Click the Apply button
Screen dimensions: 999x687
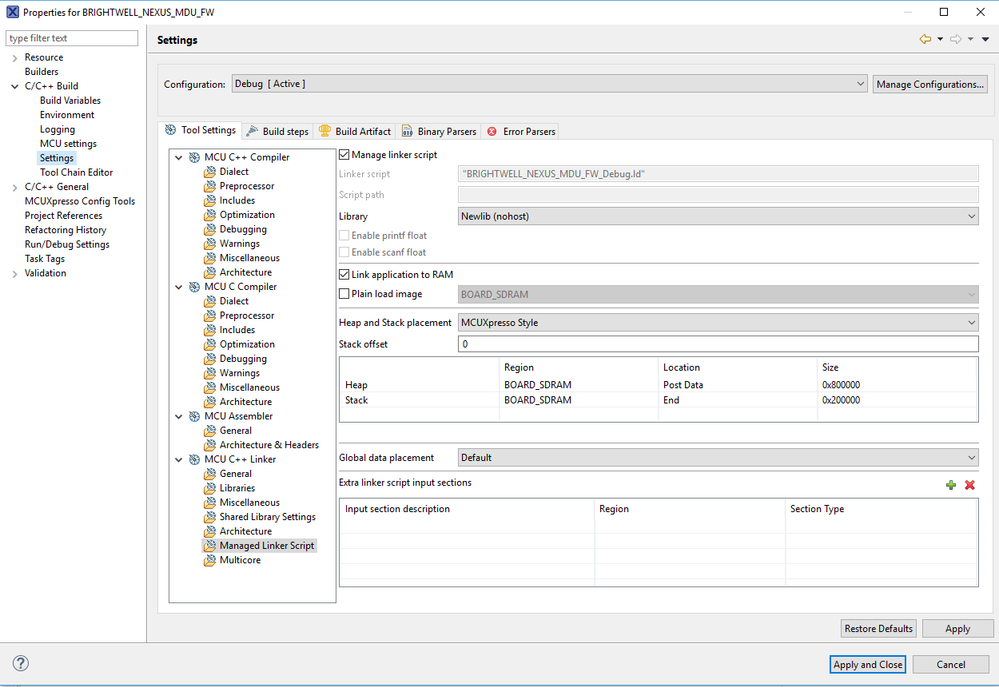958,628
